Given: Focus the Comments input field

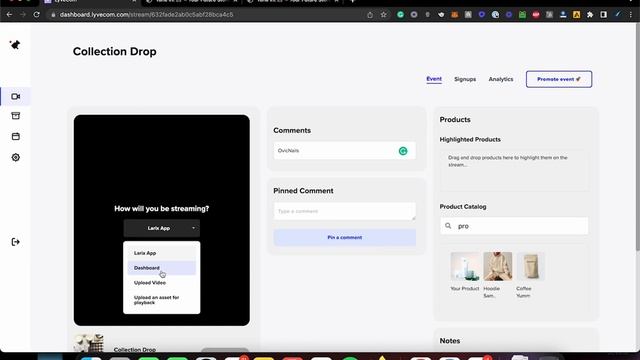Looking at the screenshot, I should (x=344, y=151).
